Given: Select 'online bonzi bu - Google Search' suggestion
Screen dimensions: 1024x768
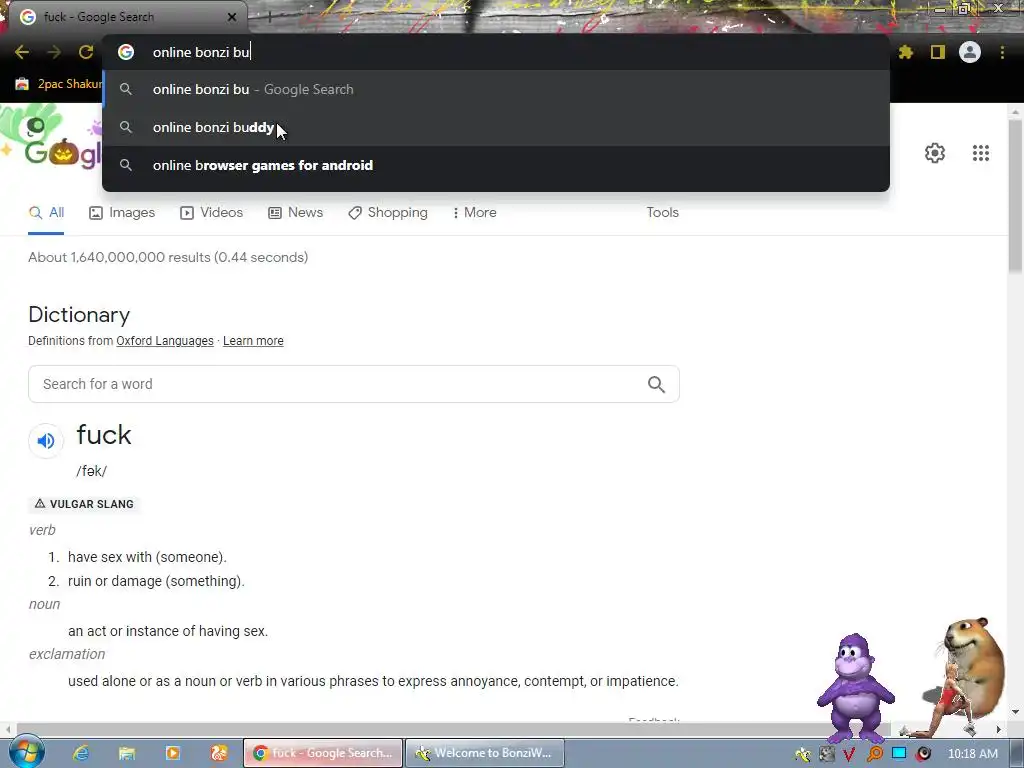Looking at the screenshot, I should (496, 89).
